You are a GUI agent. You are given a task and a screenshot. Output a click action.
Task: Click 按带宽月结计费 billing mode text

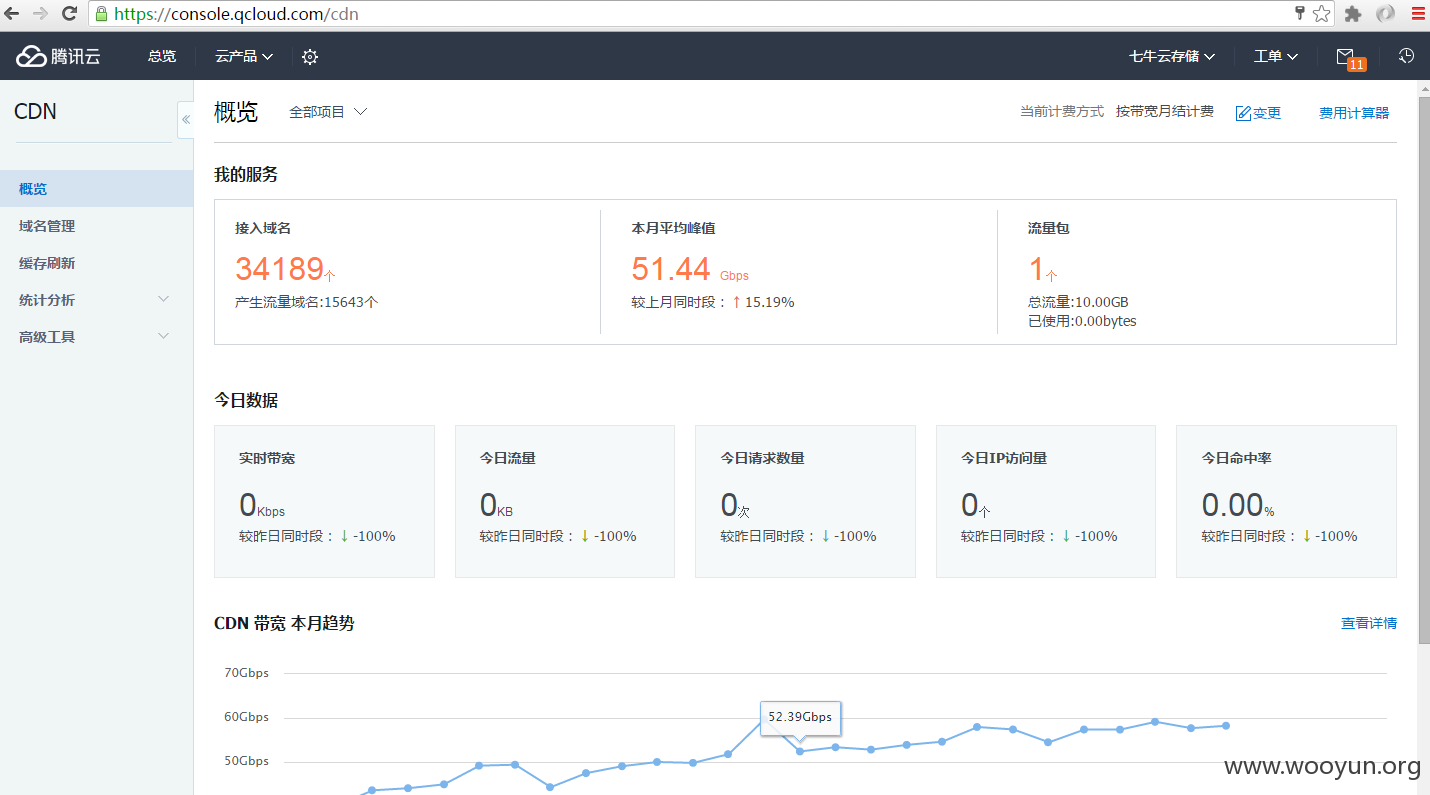click(x=1165, y=112)
